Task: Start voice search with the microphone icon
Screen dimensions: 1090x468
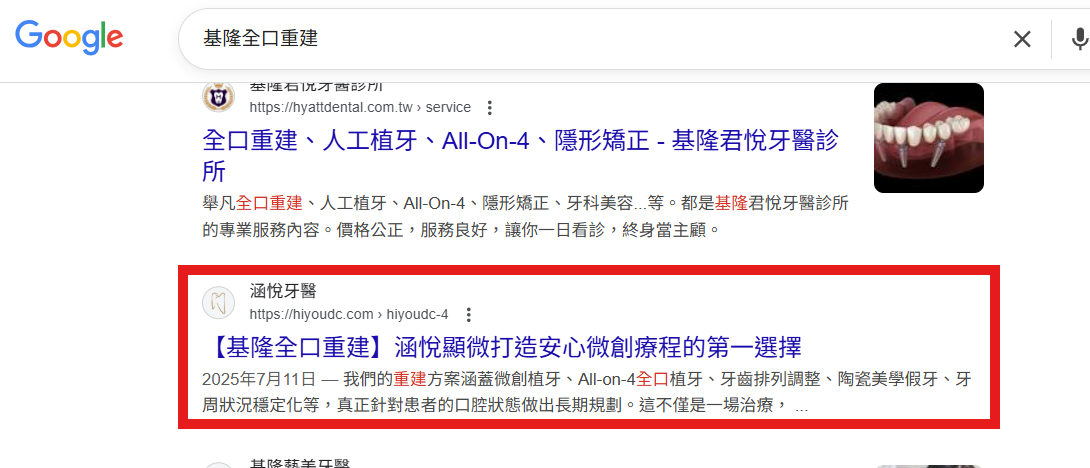Action: tap(1078, 39)
